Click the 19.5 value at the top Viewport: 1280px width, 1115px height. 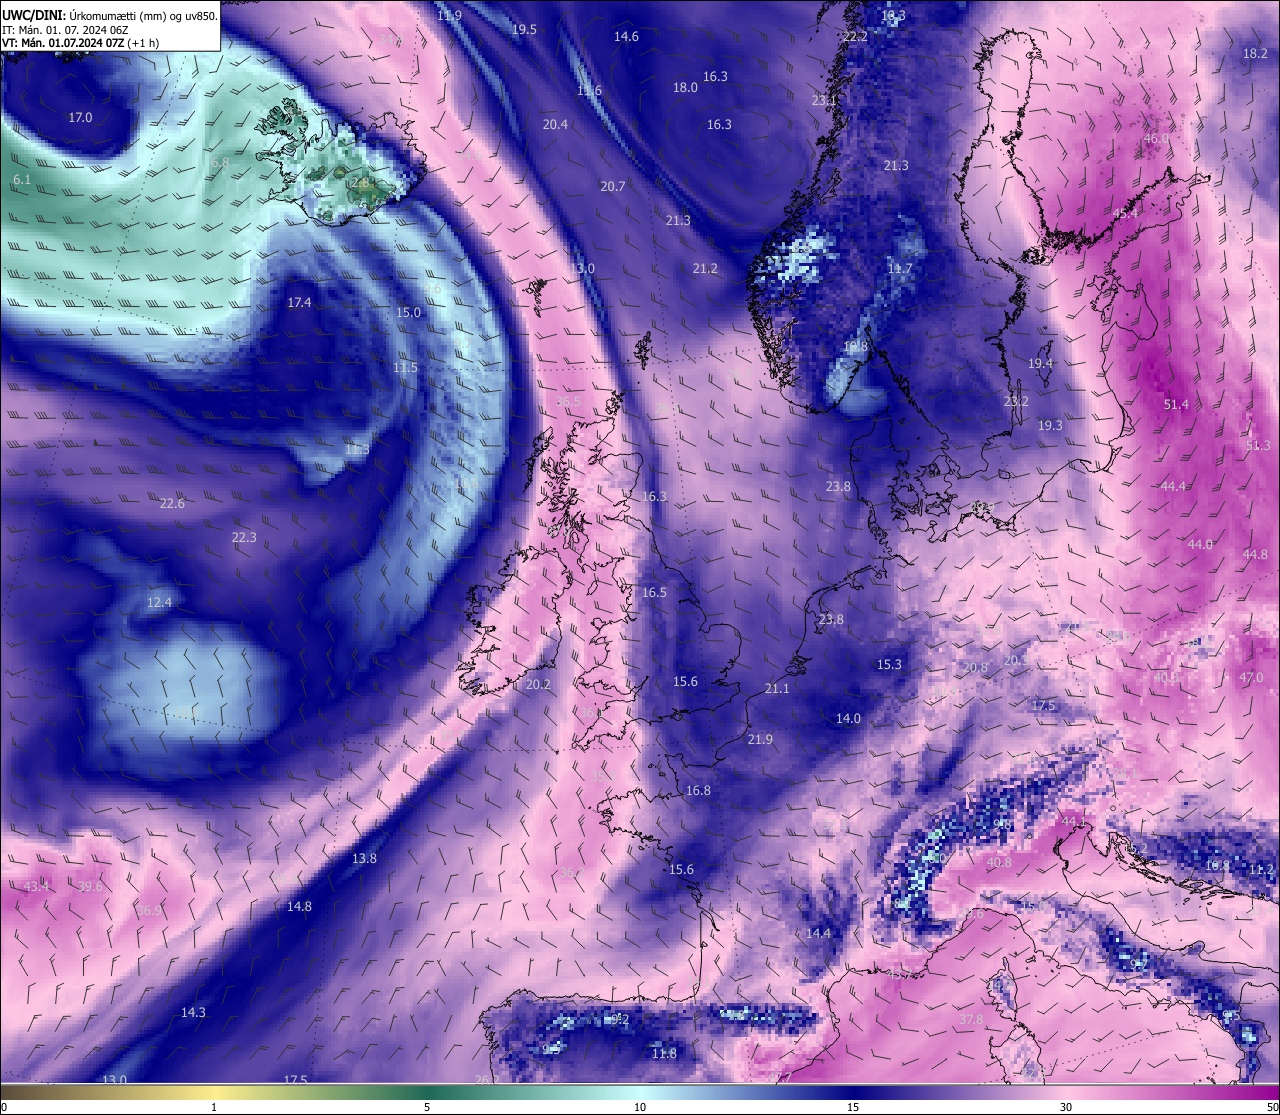tap(524, 30)
